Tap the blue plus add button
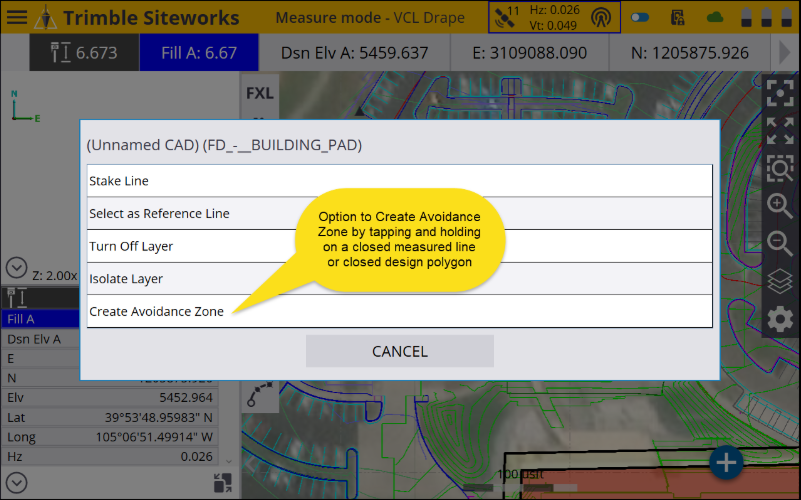 pyautogui.click(x=726, y=463)
